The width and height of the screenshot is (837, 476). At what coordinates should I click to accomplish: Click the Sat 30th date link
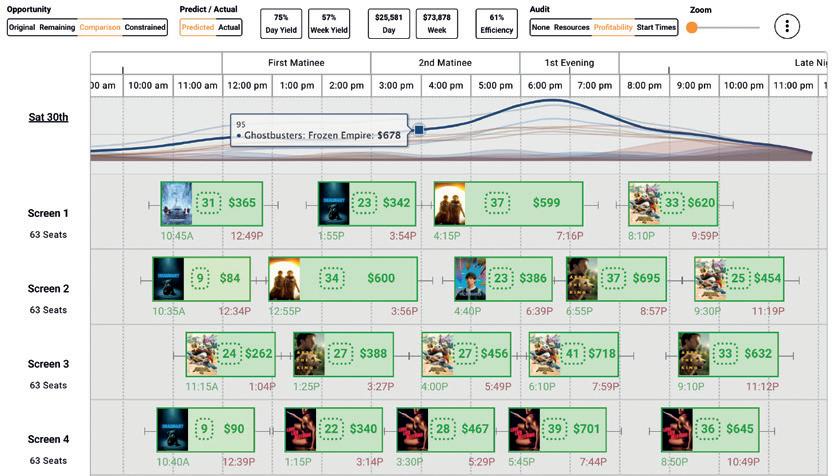pos(48,117)
